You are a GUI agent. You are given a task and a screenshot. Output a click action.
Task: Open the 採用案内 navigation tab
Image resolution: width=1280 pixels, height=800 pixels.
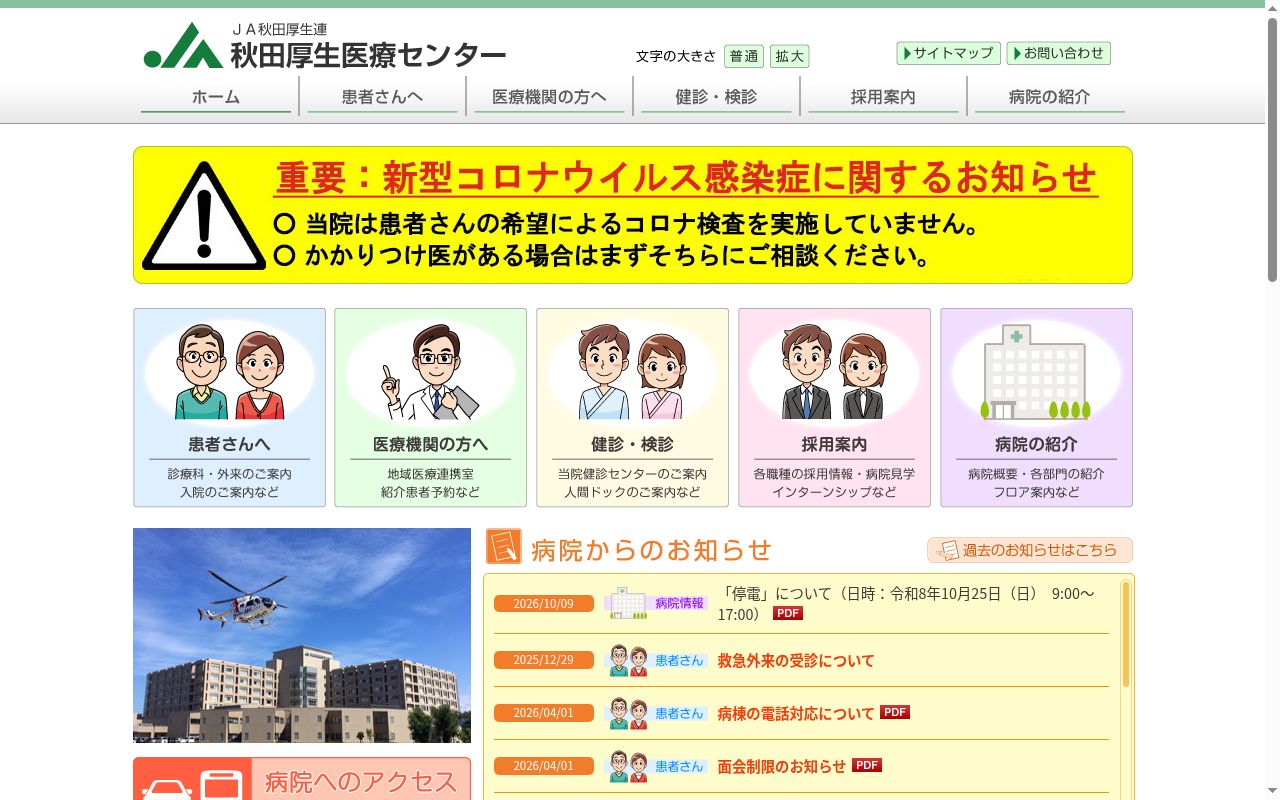[x=883, y=97]
